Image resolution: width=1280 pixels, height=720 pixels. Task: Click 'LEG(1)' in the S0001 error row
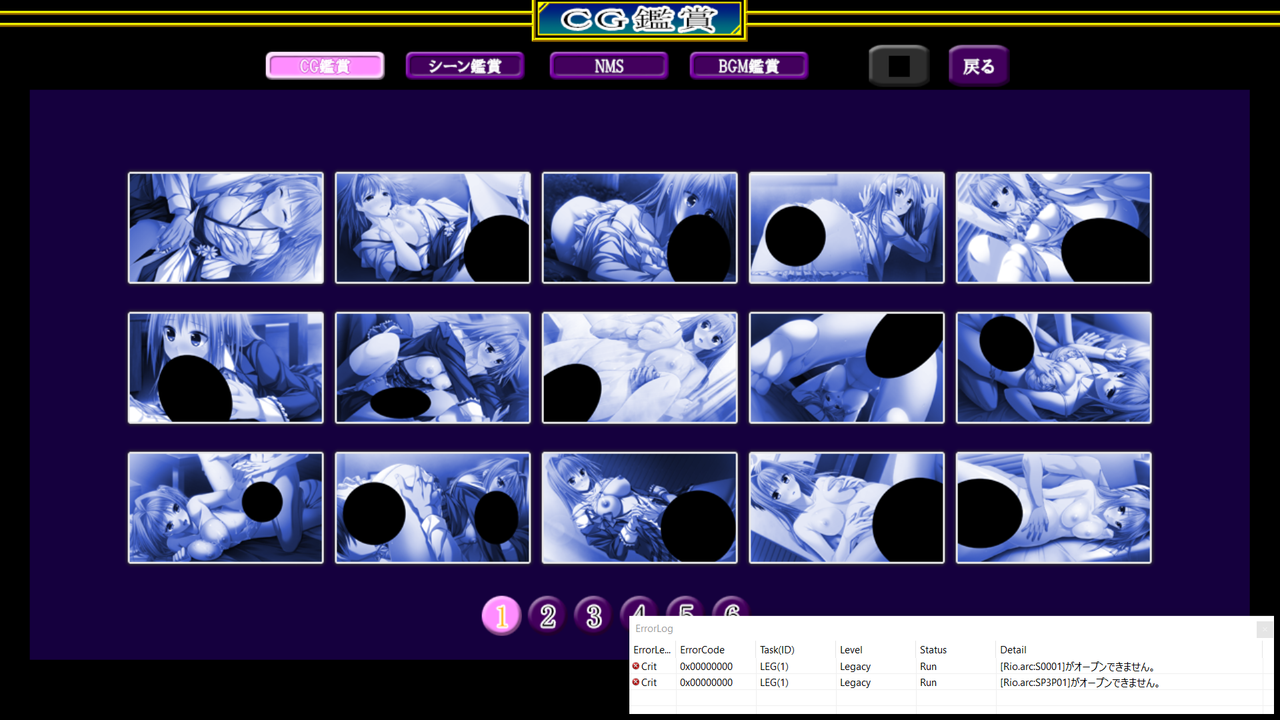[x=774, y=666]
